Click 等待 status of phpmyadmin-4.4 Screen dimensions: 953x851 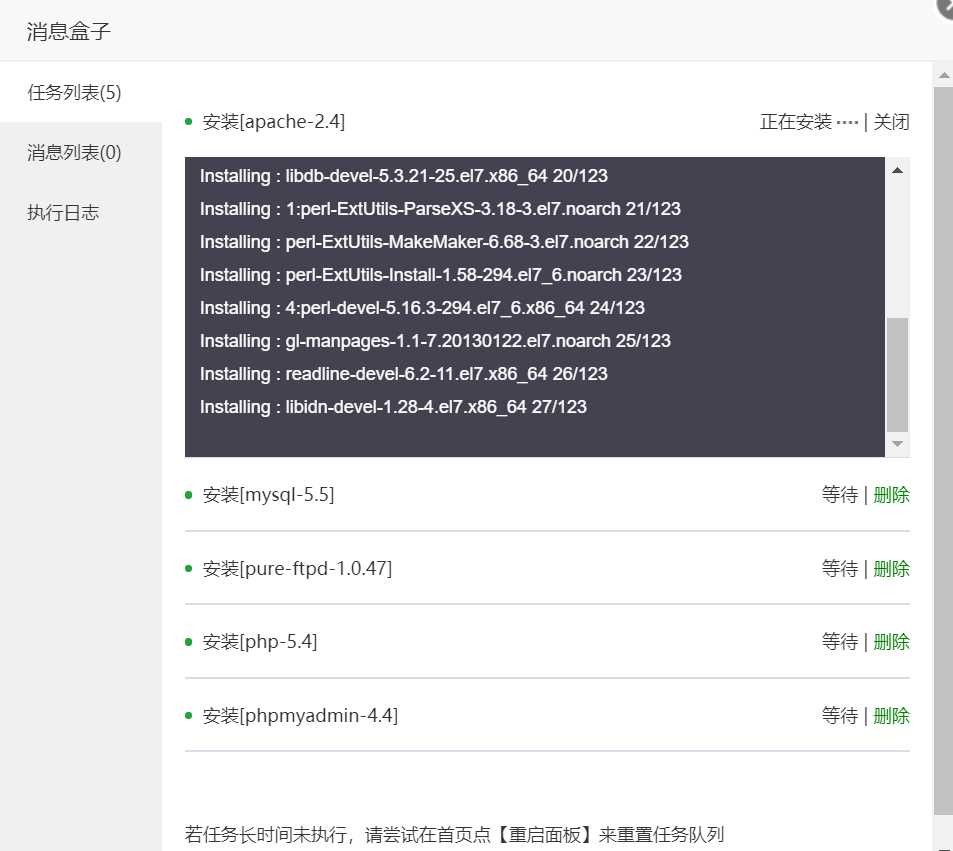pos(839,715)
